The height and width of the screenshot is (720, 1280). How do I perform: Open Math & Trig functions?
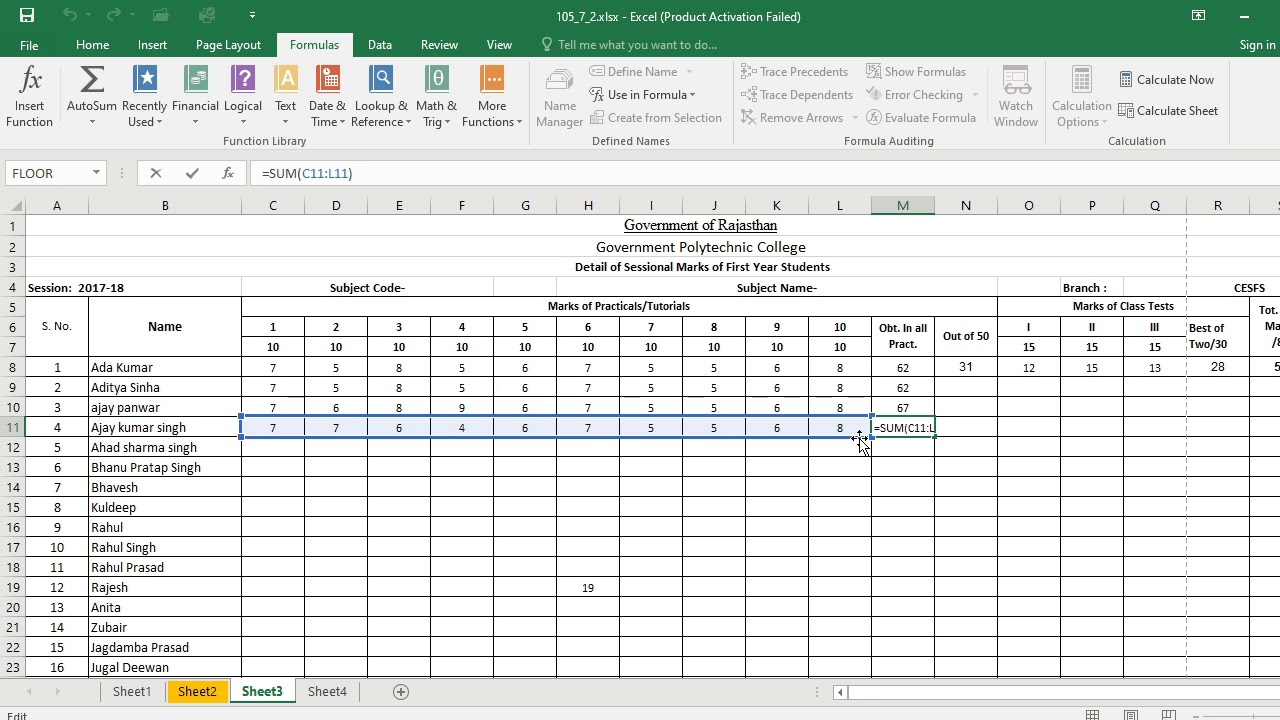click(x=436, y=97)
